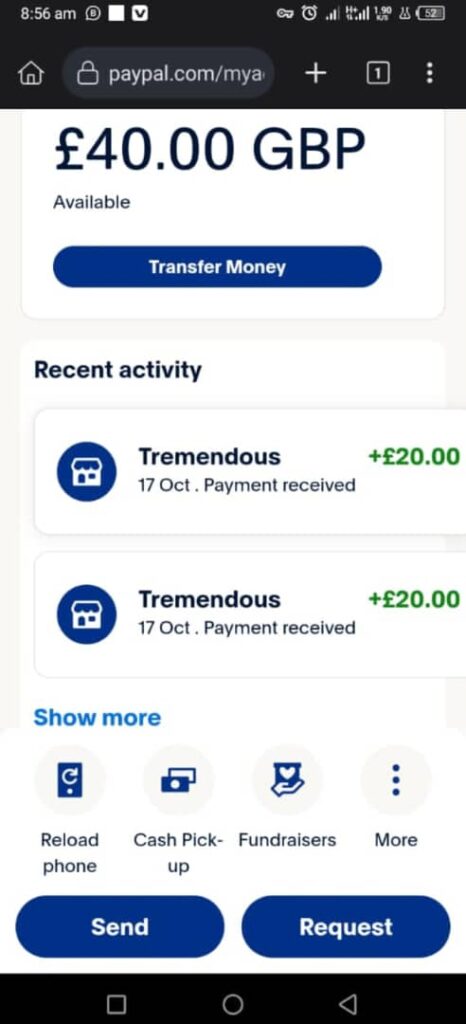Click the Transfer Money button
The image size is (466, 1024).
tap(217, 266)
